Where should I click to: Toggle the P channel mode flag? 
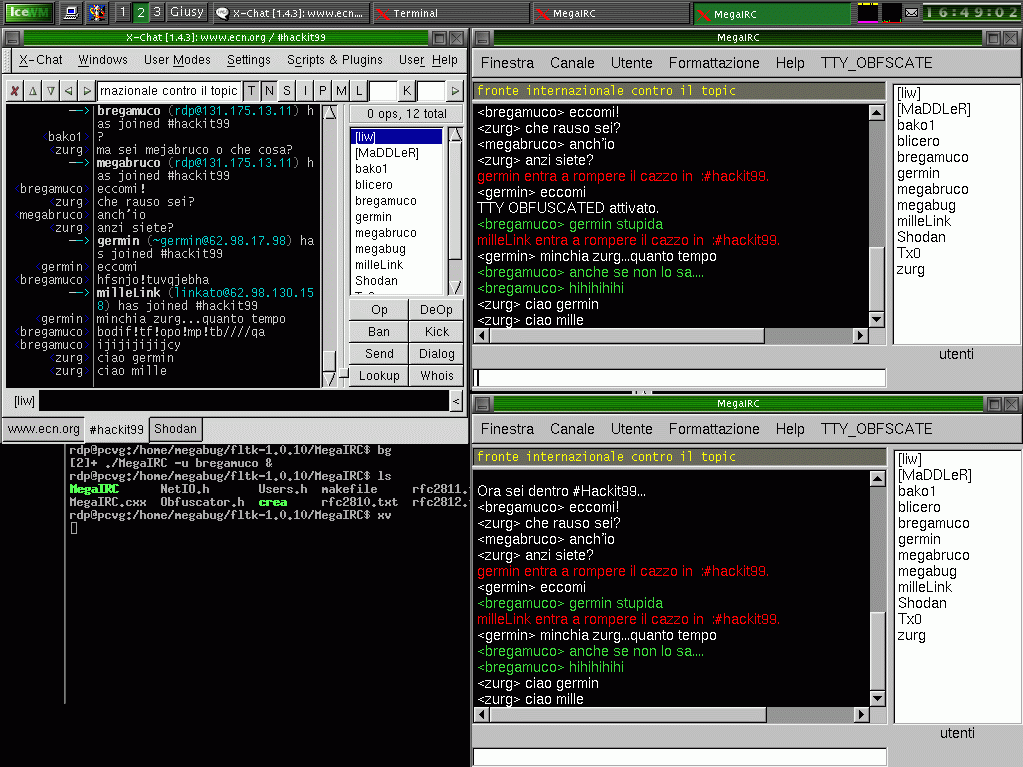(322, 91)
